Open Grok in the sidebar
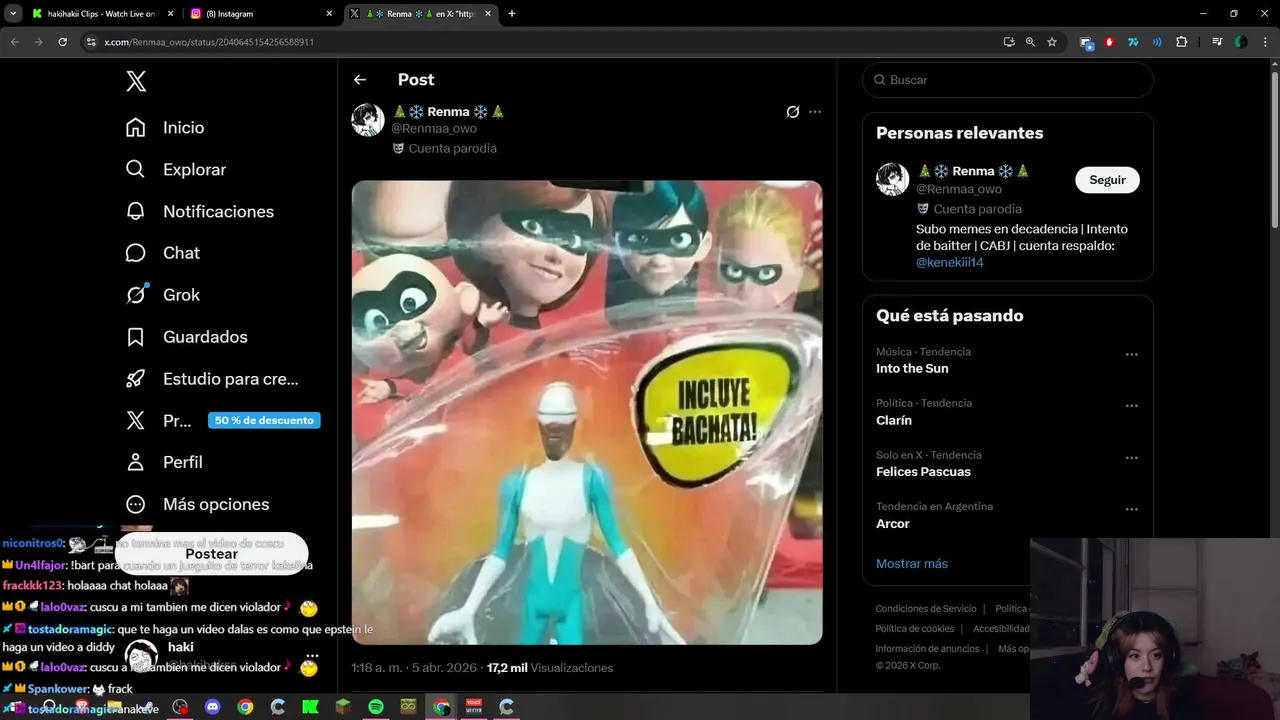 coord(163,294)
